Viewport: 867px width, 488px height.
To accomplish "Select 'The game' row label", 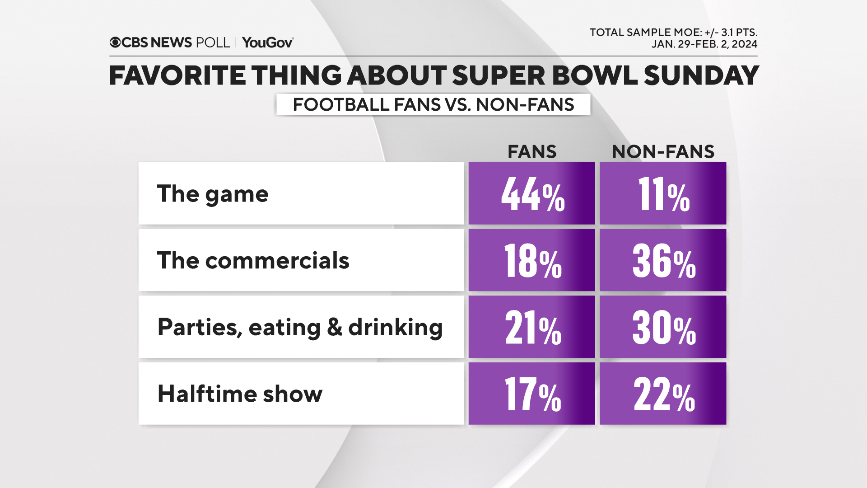I will (213, 194).
